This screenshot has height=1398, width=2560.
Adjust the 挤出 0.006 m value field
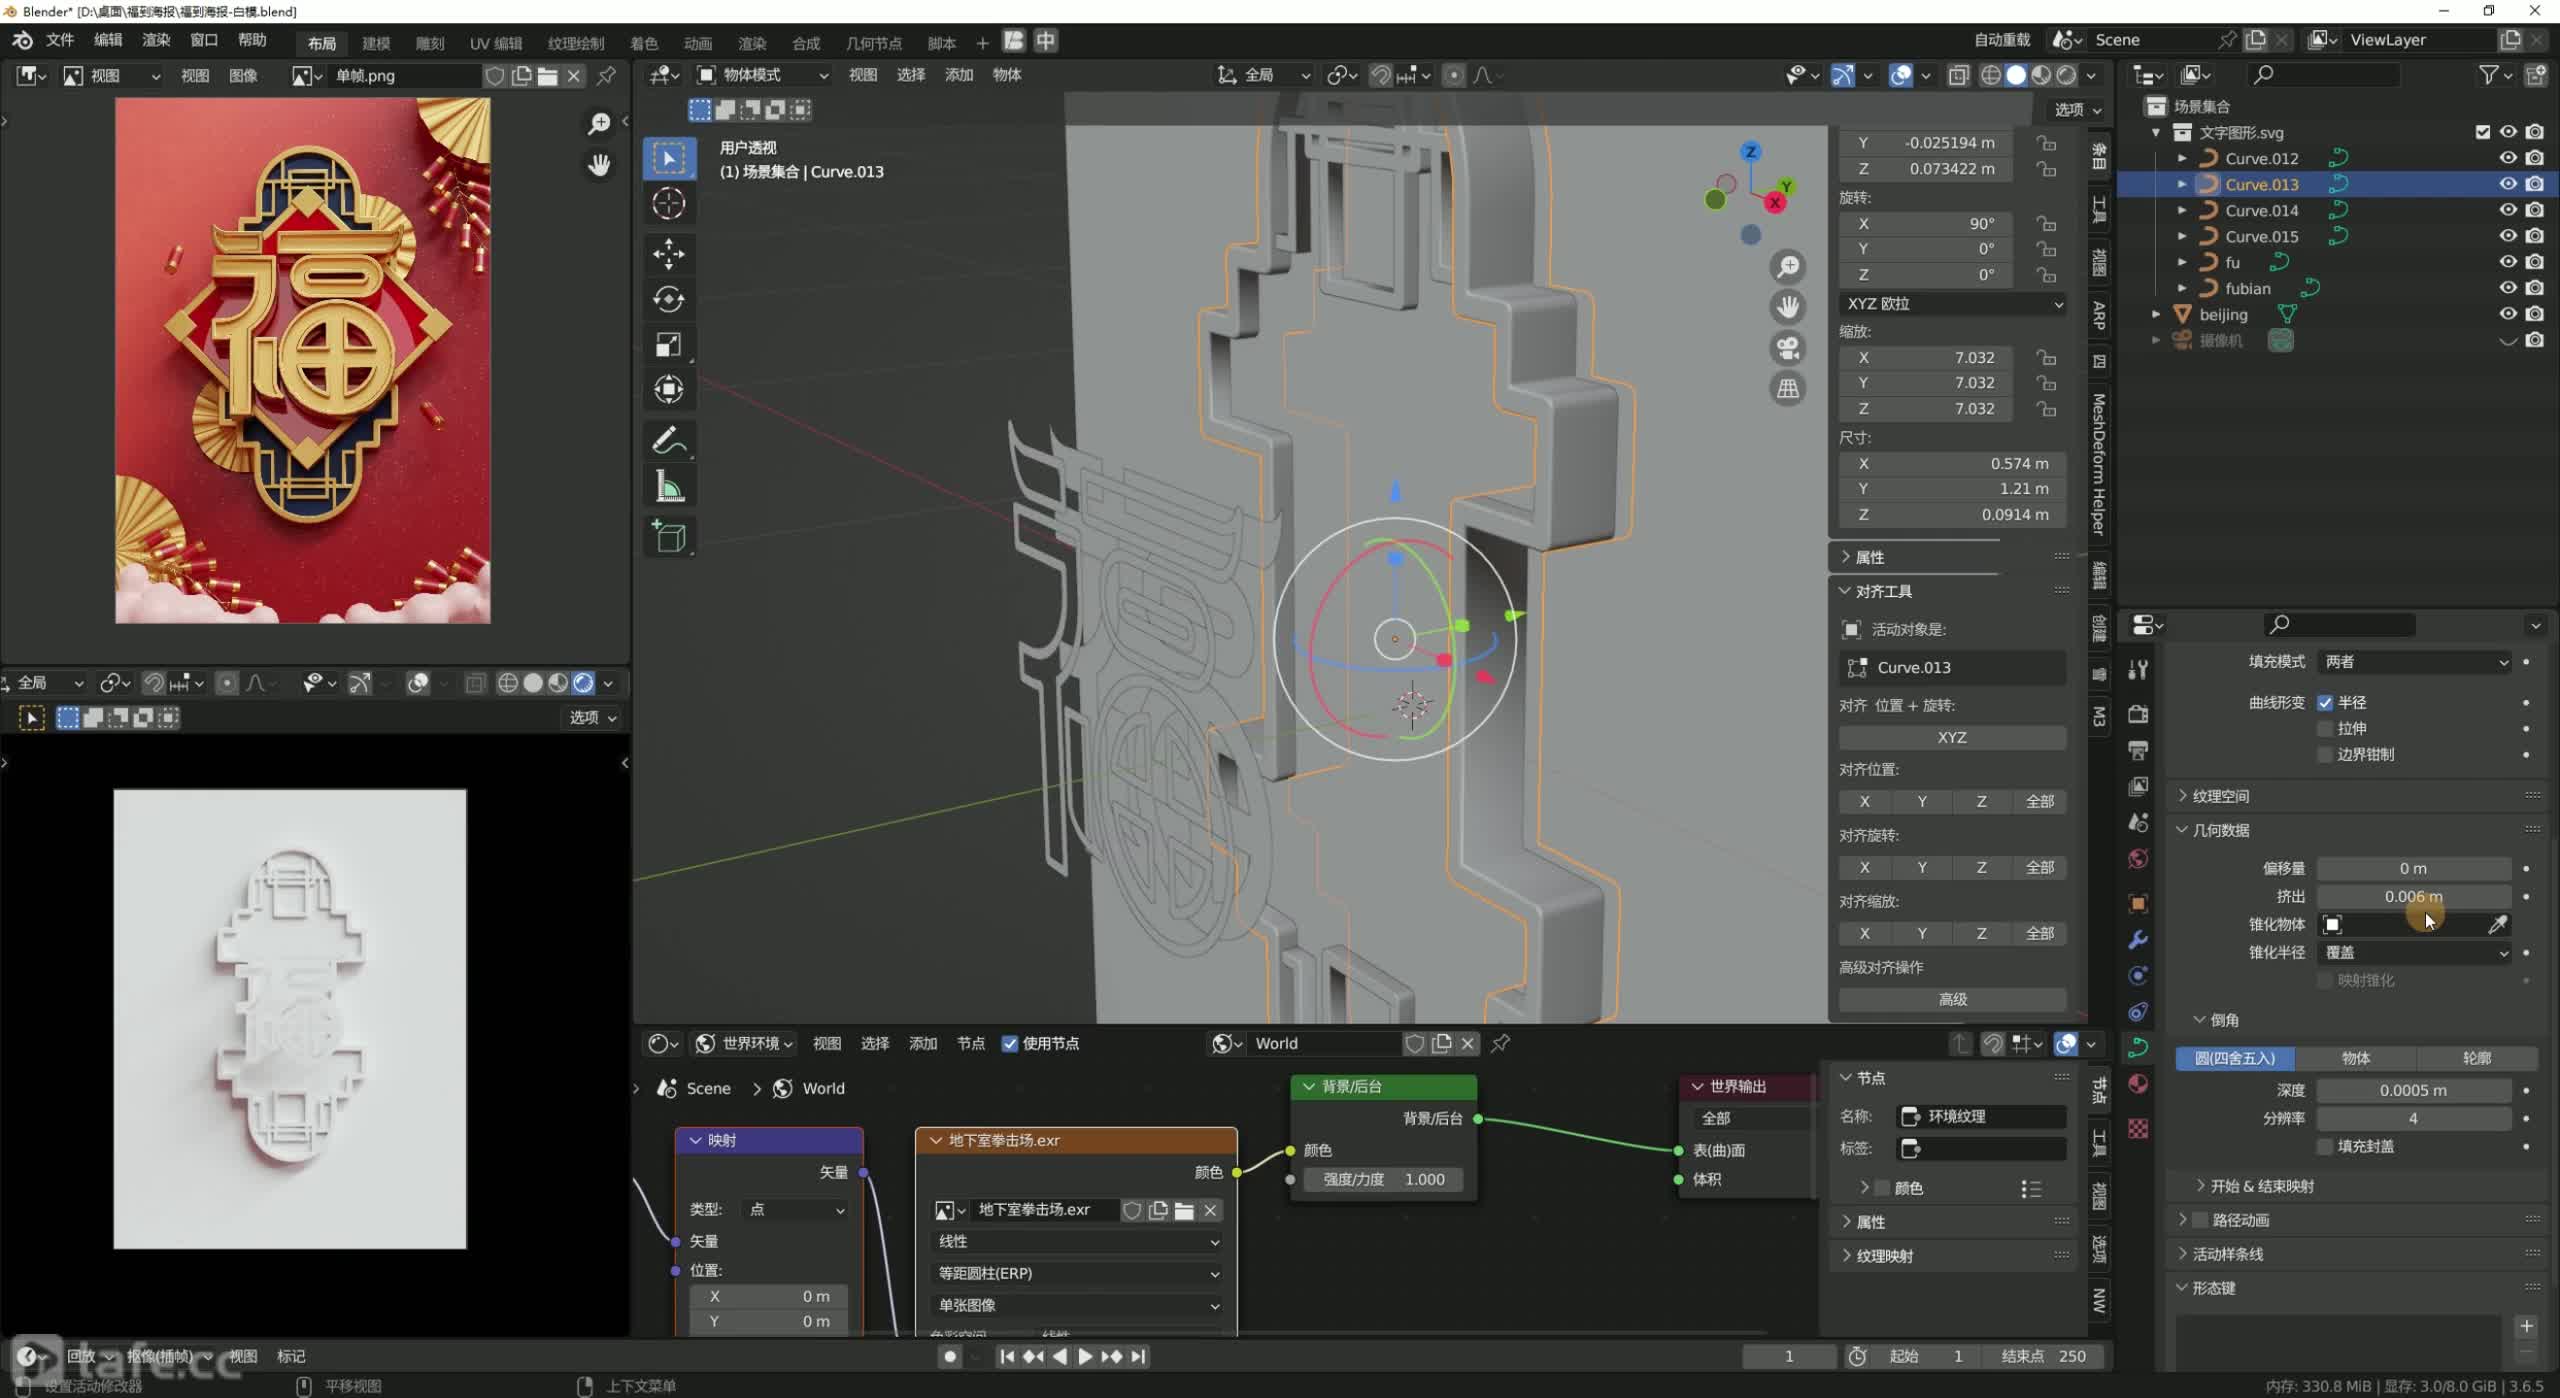pos(2414,897)
